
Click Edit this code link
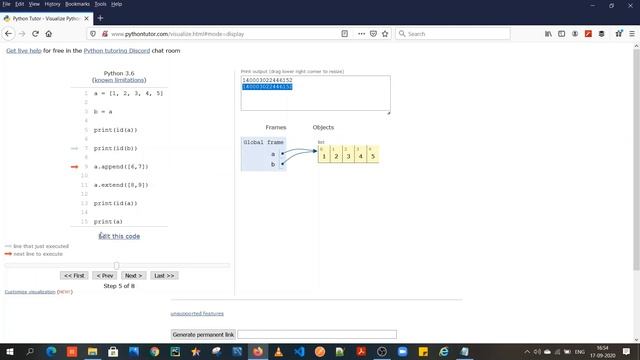[x=119, y=236]
